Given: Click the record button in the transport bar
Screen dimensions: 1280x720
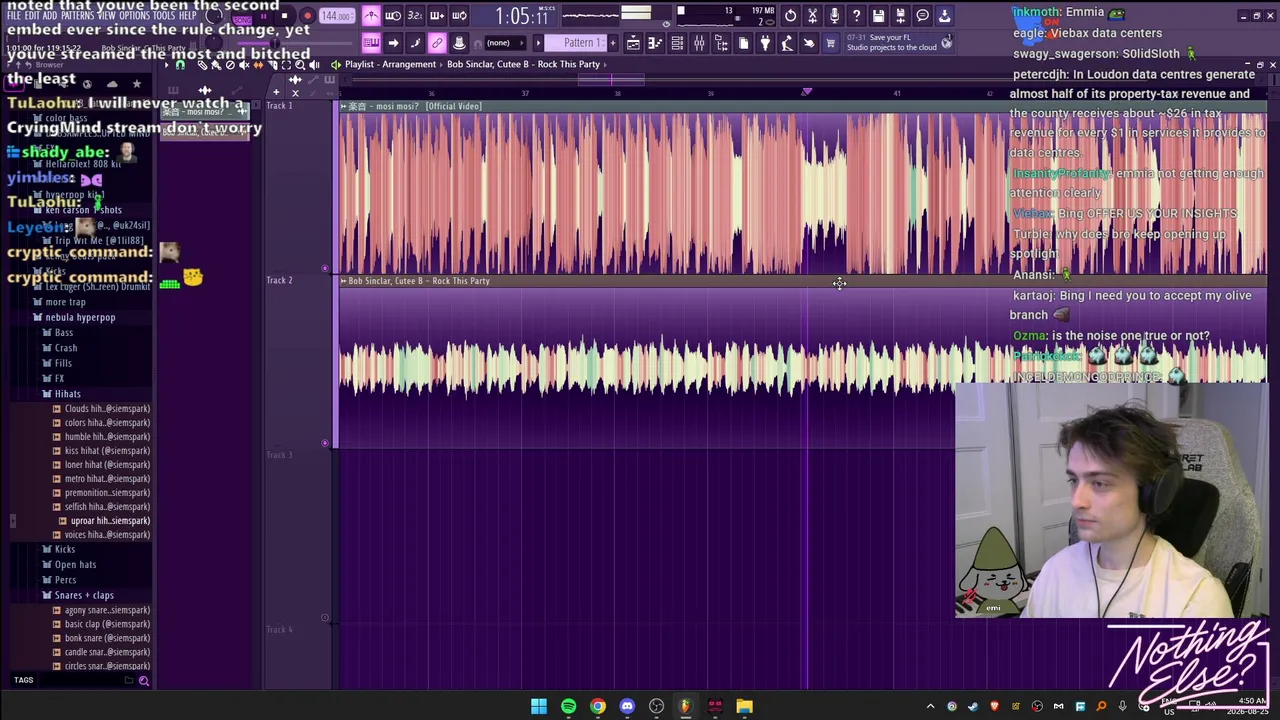Looking at the screenshot, I should point(307,16).
